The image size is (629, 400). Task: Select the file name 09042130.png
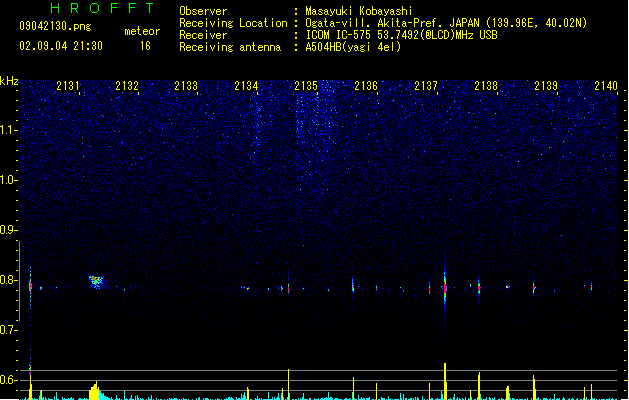point(55,26)
